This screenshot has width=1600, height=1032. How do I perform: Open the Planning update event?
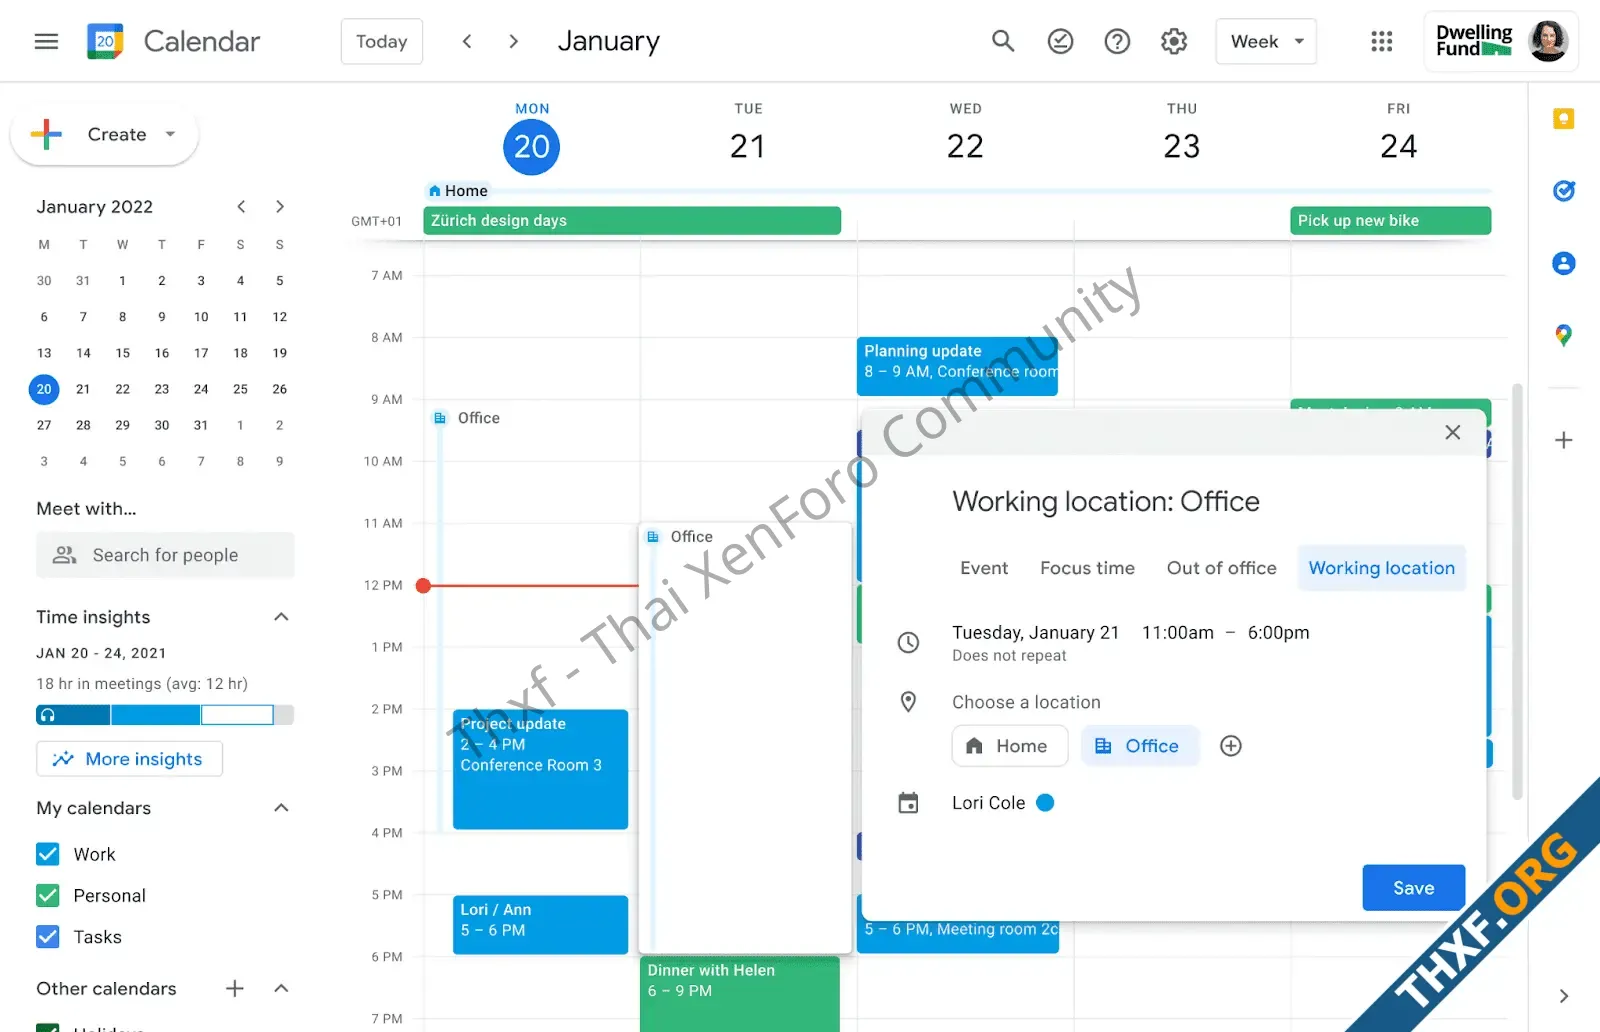957,366
